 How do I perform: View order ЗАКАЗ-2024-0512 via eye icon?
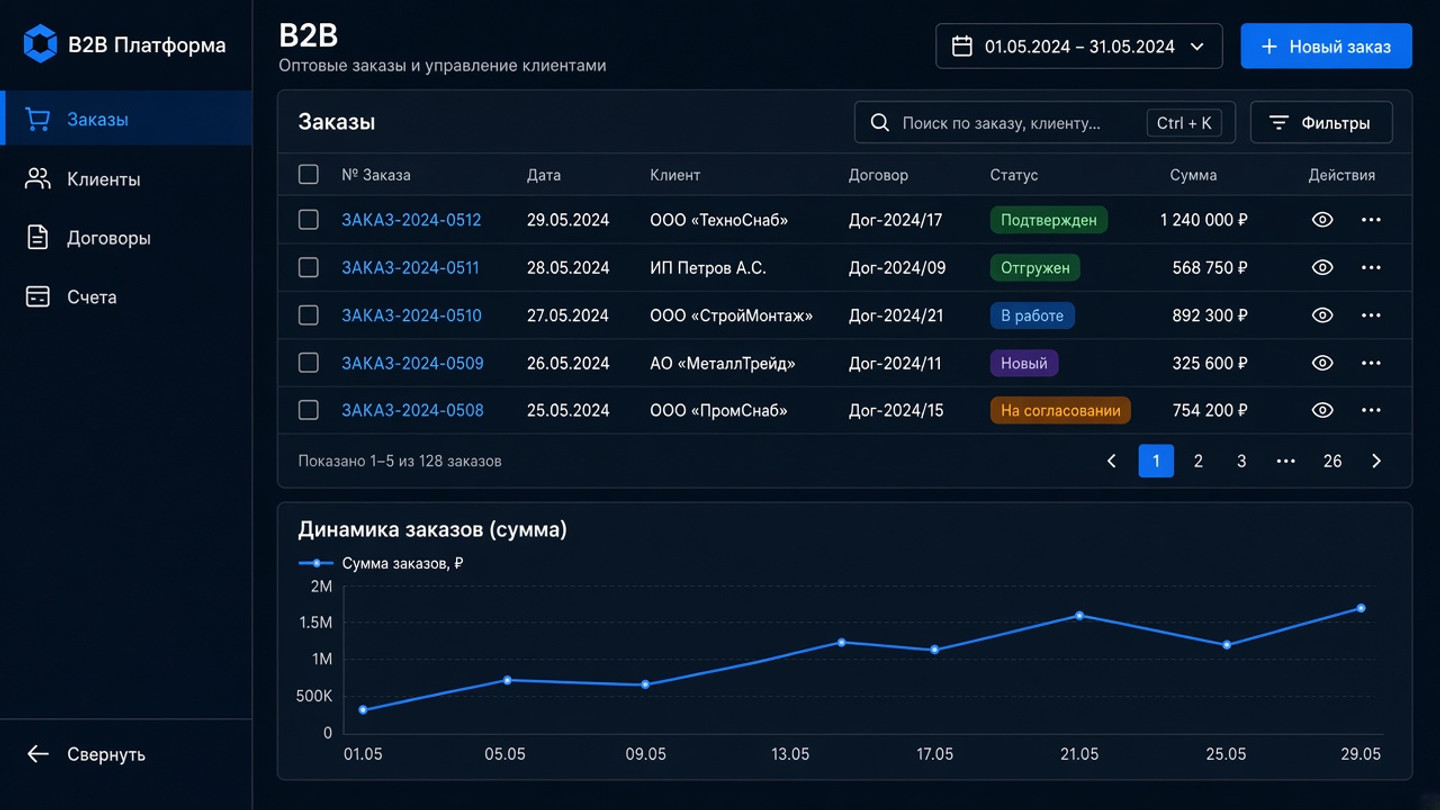click(x=1322, y=220)
